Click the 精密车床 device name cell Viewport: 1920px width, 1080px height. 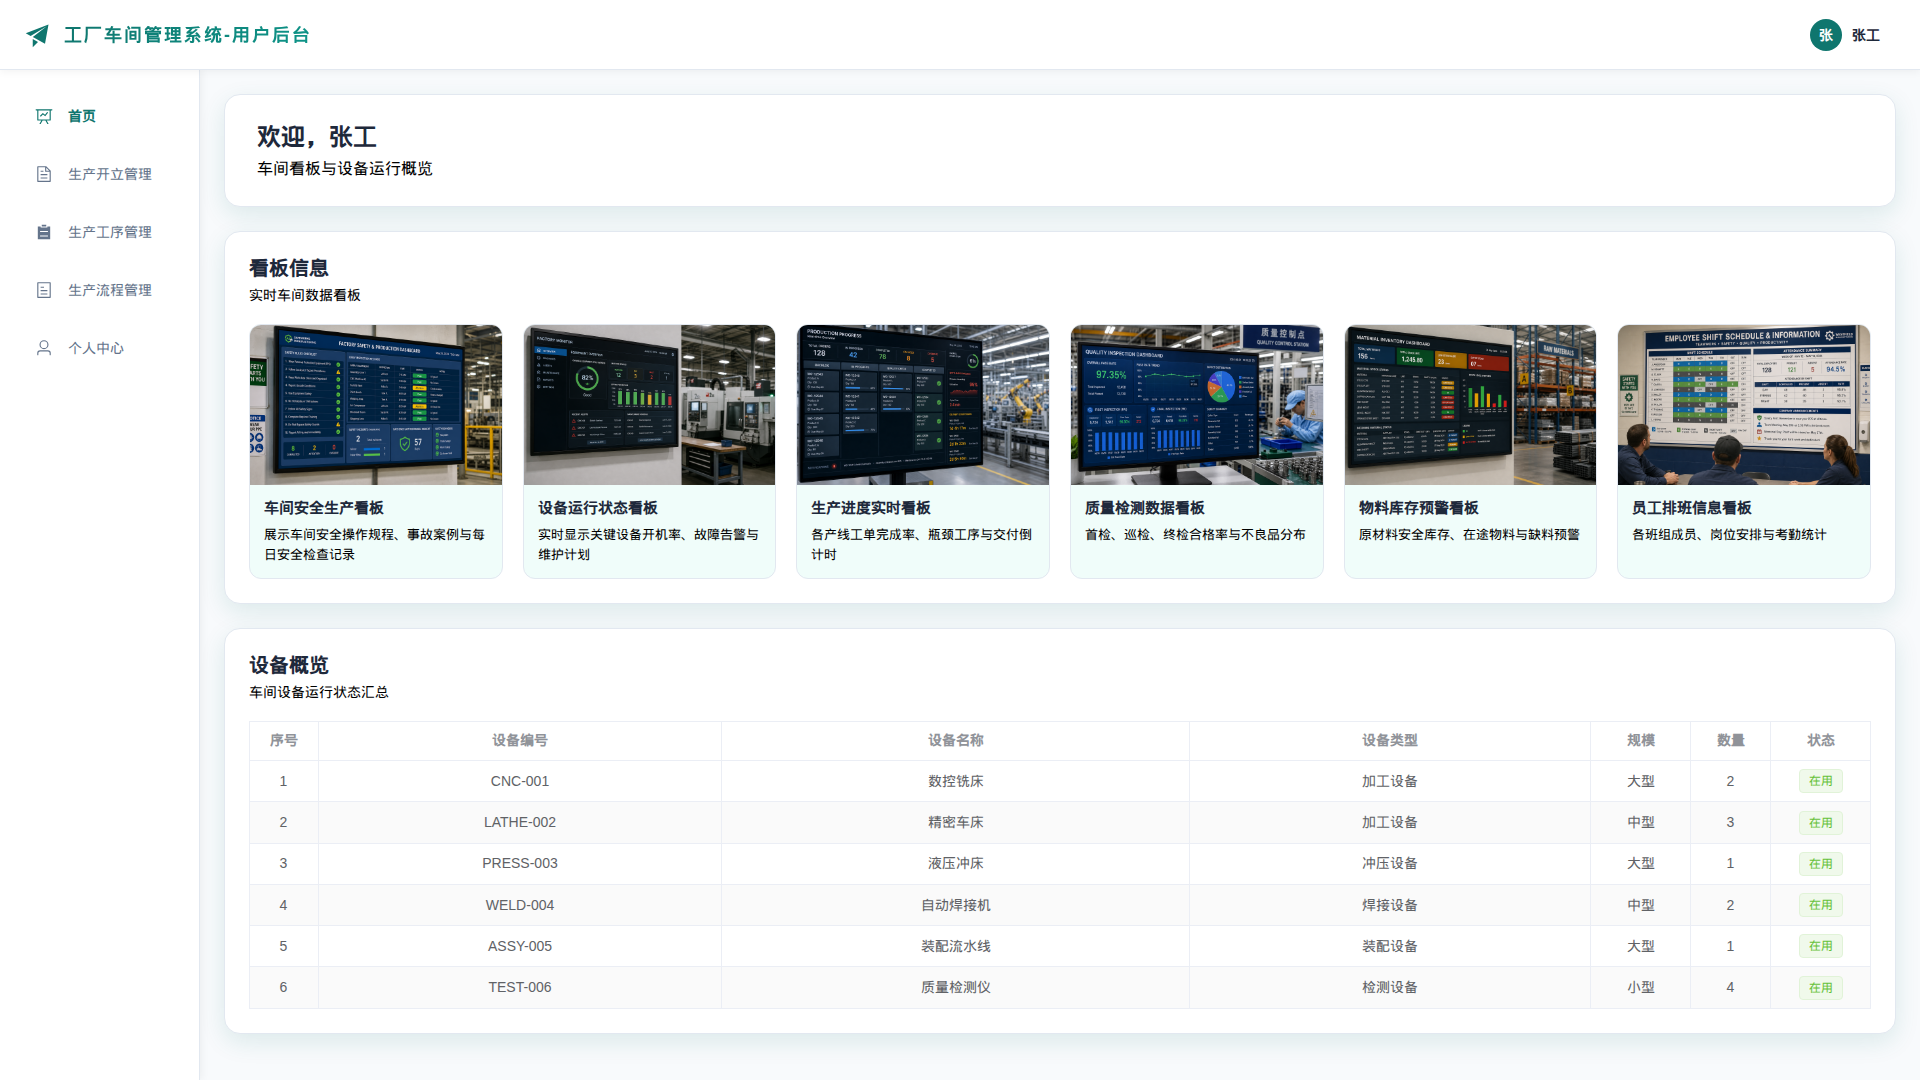tap(956, 822)
